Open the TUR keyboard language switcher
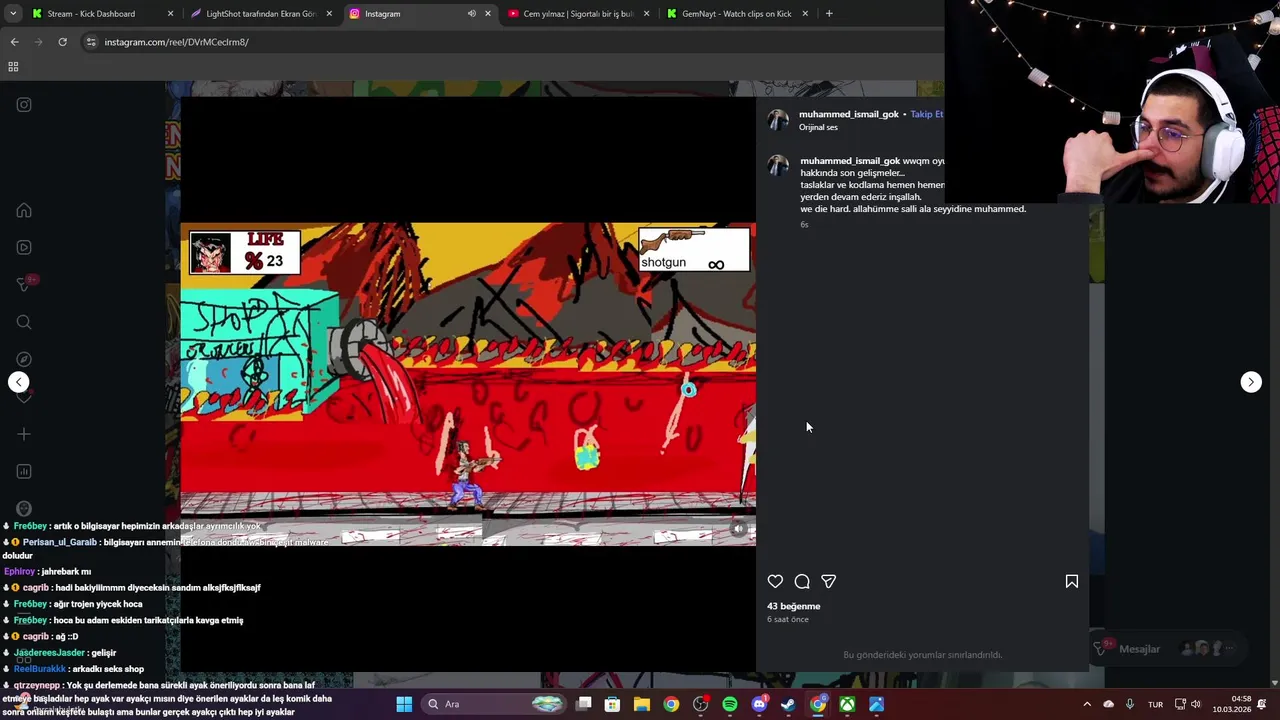 coord(1155,704)
